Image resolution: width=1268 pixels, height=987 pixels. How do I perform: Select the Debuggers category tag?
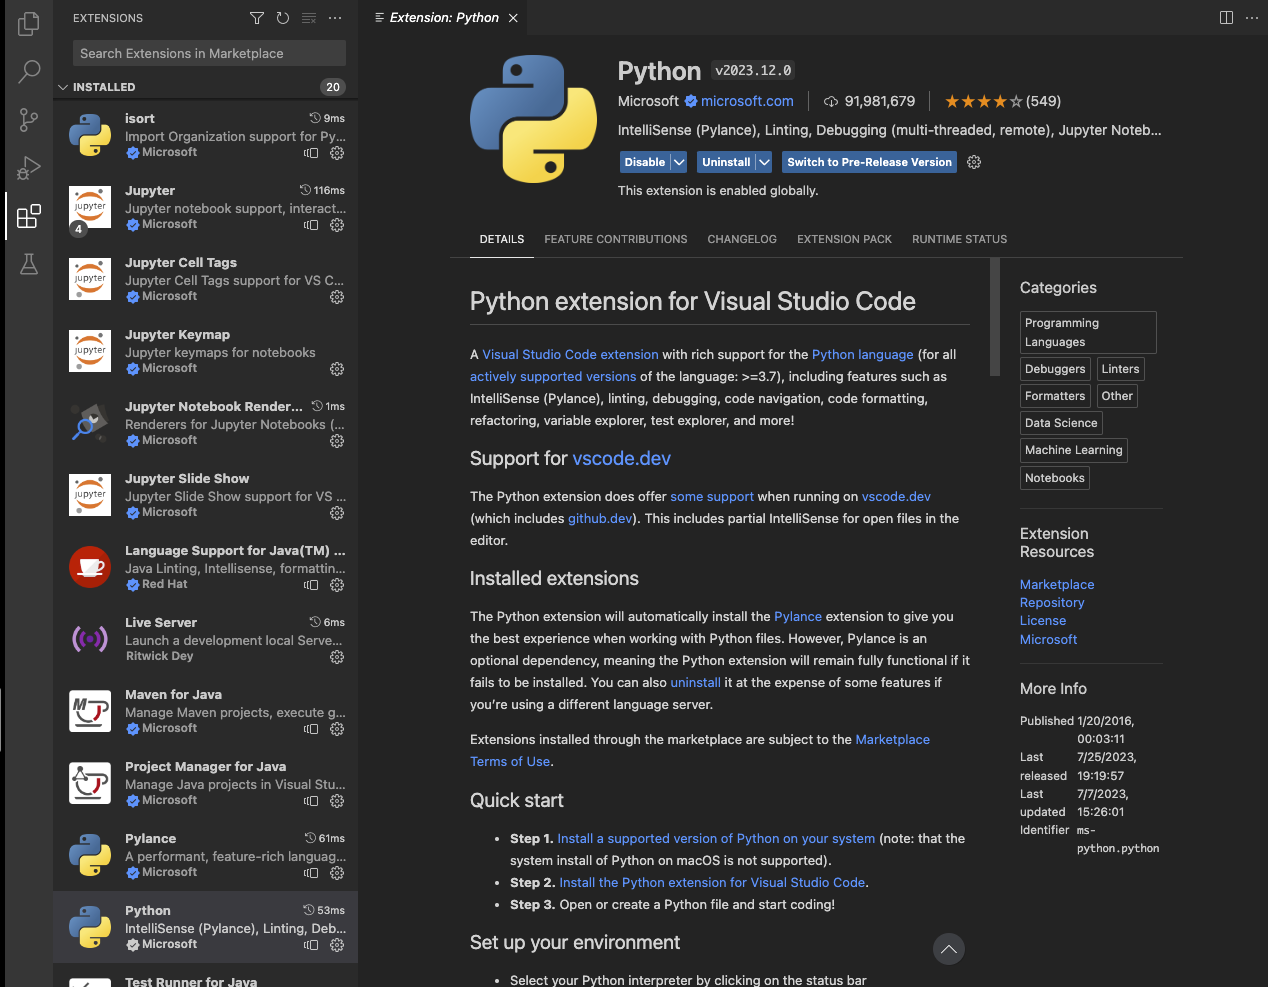point(1055,369)
